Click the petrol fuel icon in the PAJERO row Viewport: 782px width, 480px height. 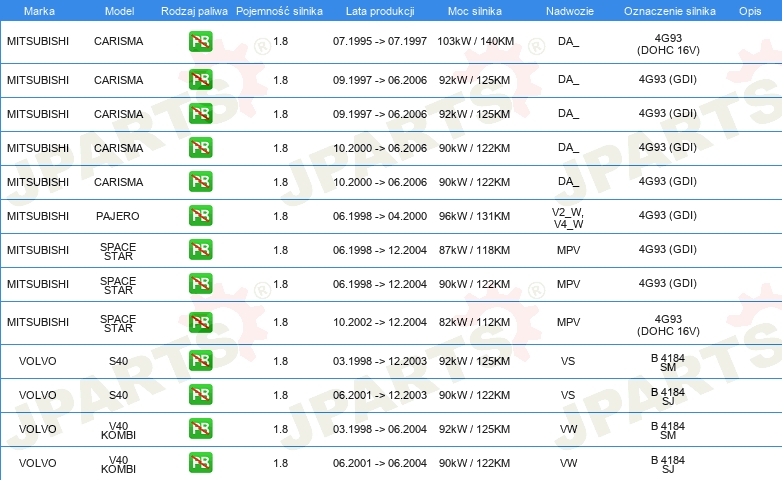pyautogui.click(x=200, y=216)
